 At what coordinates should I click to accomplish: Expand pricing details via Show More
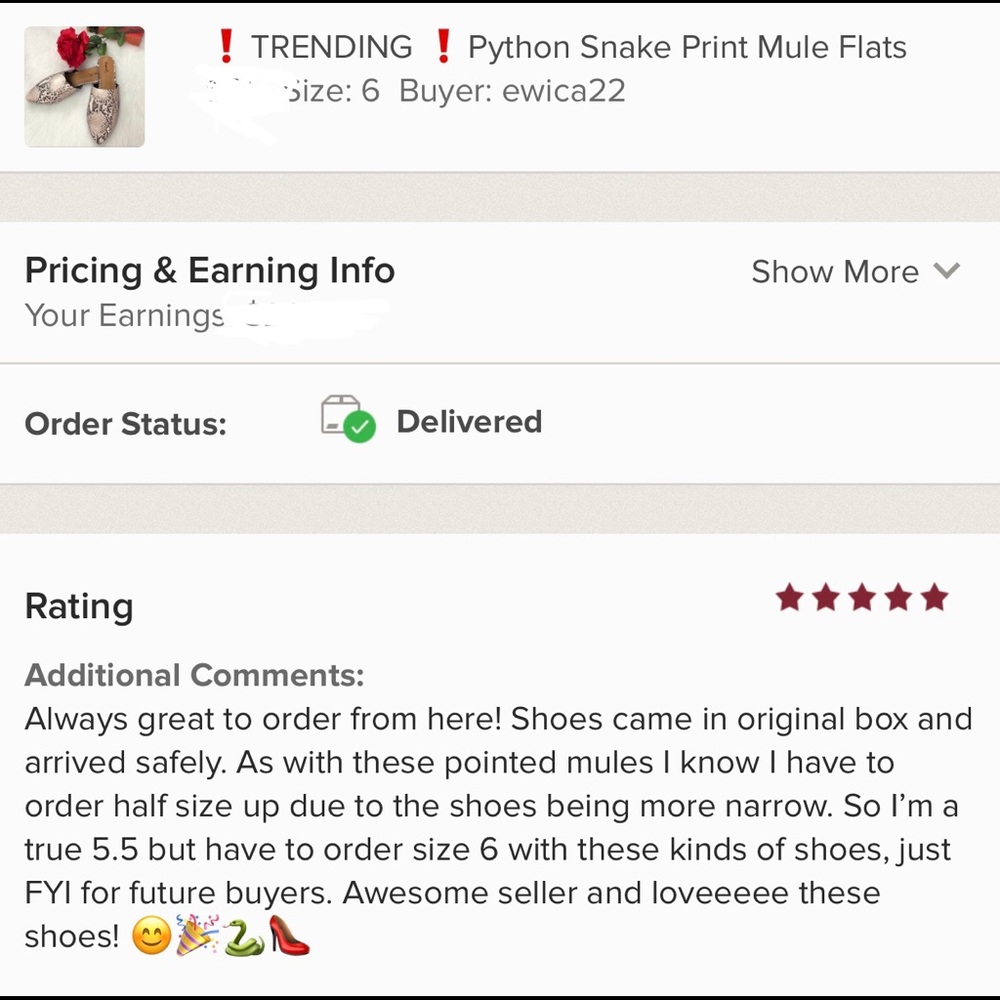pyautogui.click(x=834, y=272)
